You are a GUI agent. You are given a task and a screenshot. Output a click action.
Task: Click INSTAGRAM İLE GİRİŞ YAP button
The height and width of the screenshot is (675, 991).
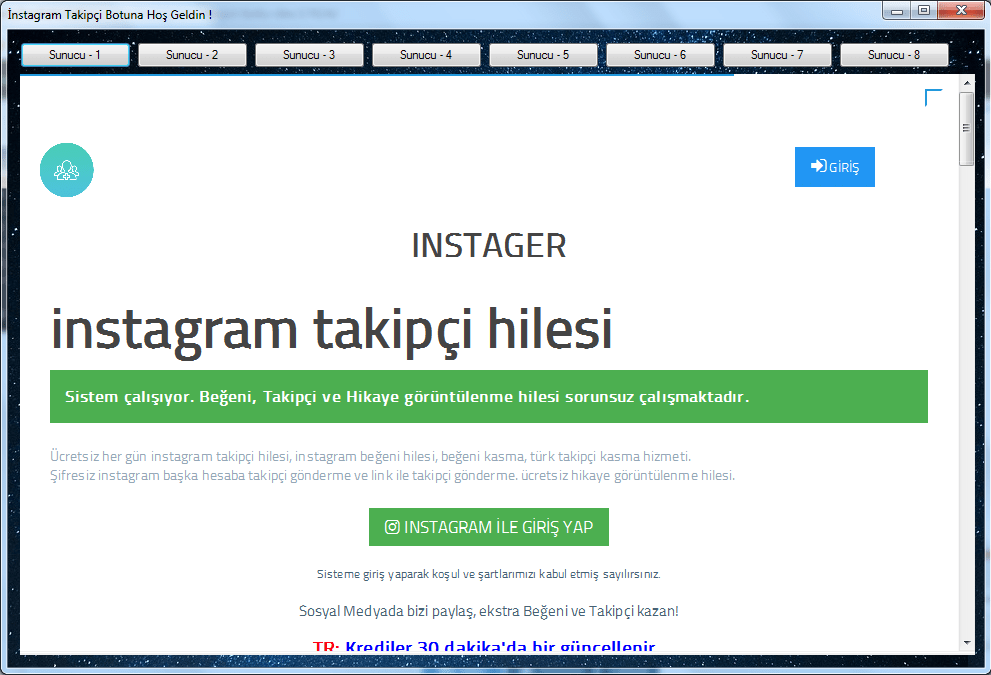pos(489,527)
